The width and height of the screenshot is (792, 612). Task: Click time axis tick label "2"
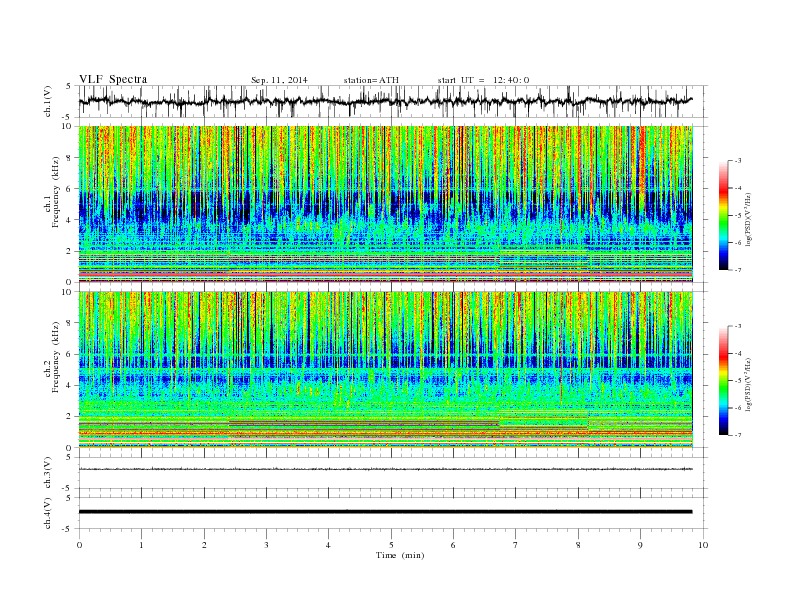pyautogui.click(x=204, y=545)
